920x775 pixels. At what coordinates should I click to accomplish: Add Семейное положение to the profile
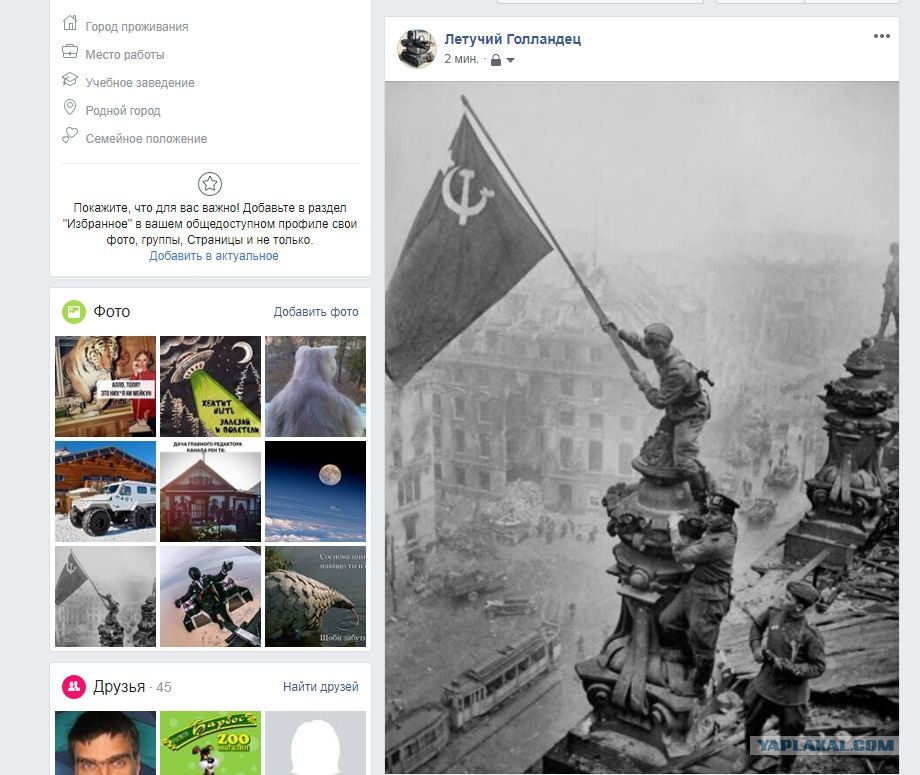tap(146, 139)
